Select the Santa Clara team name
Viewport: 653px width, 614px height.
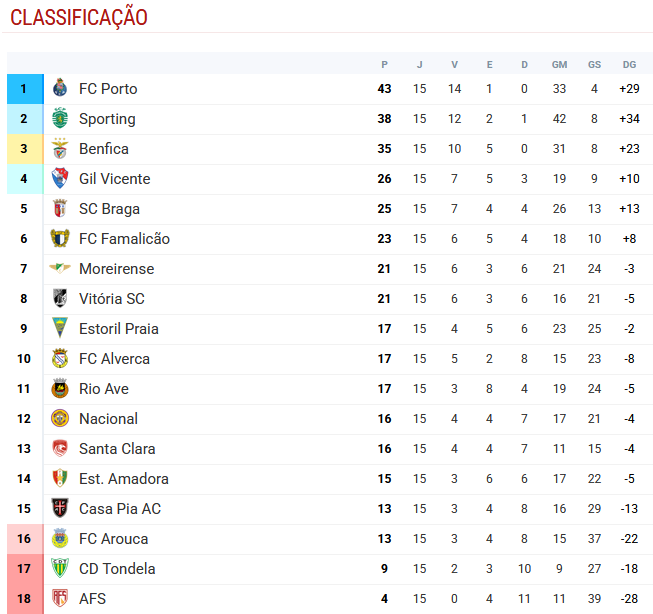point(117,449)
